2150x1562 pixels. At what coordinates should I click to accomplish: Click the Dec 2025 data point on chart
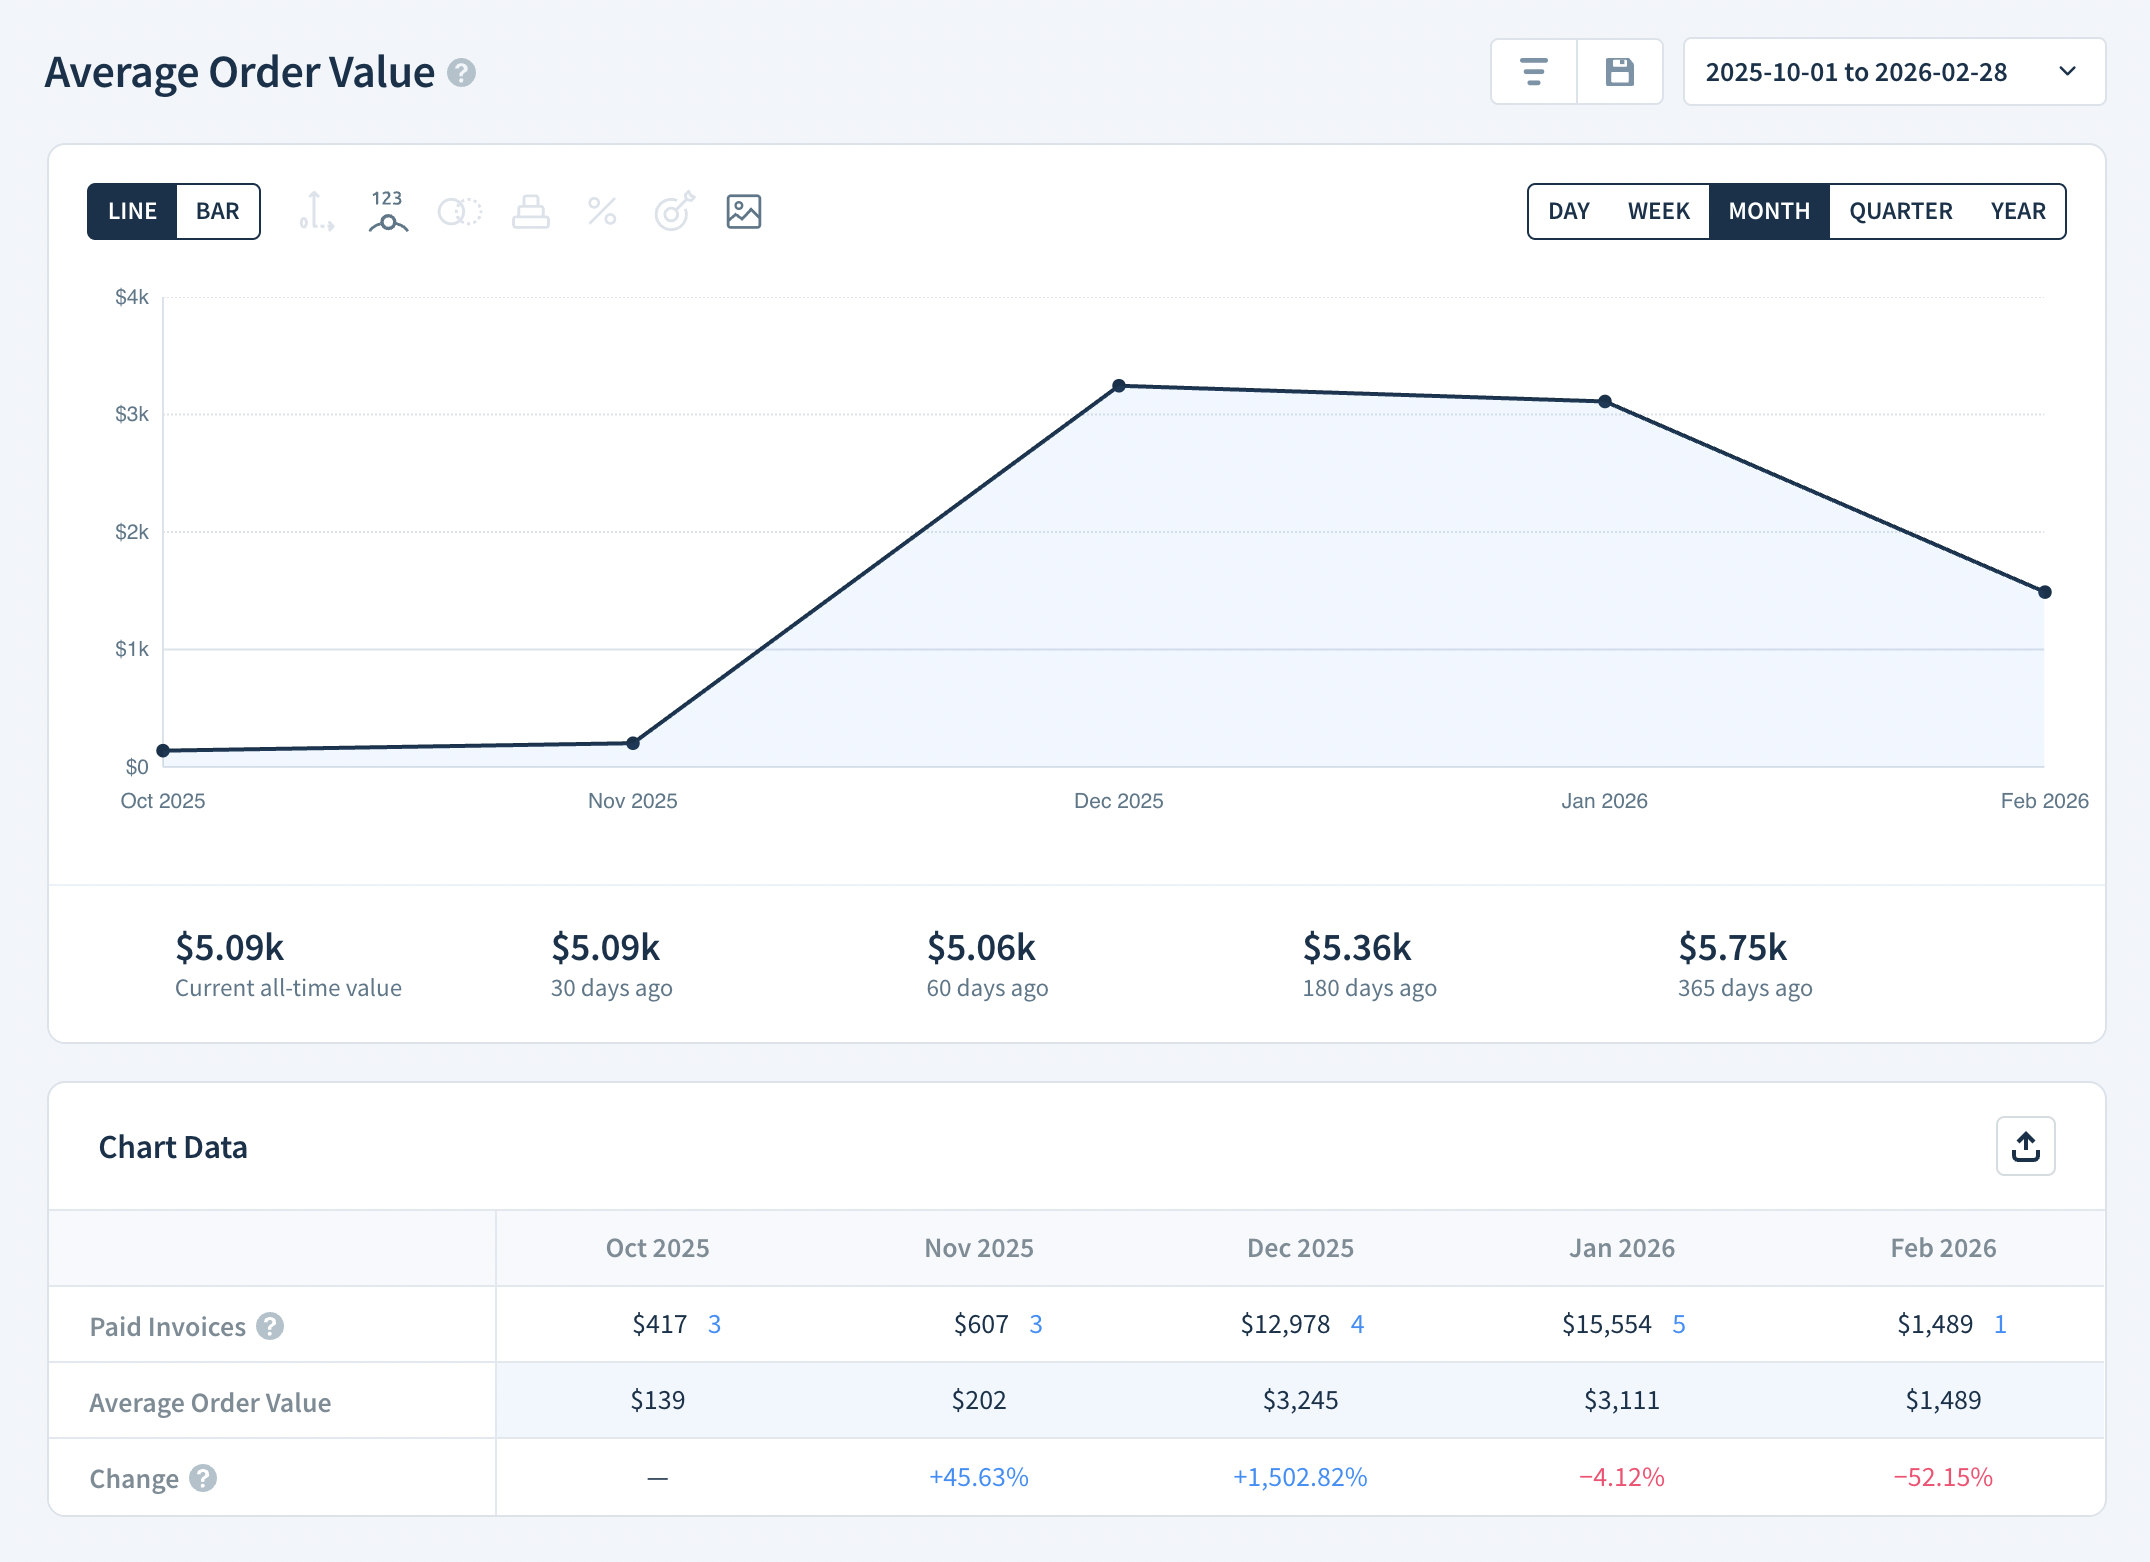point(1119,385)
